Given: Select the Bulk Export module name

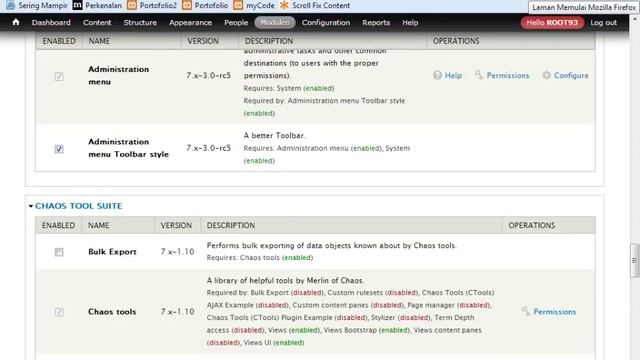Looking at the screenshot, I should (112, 251).
